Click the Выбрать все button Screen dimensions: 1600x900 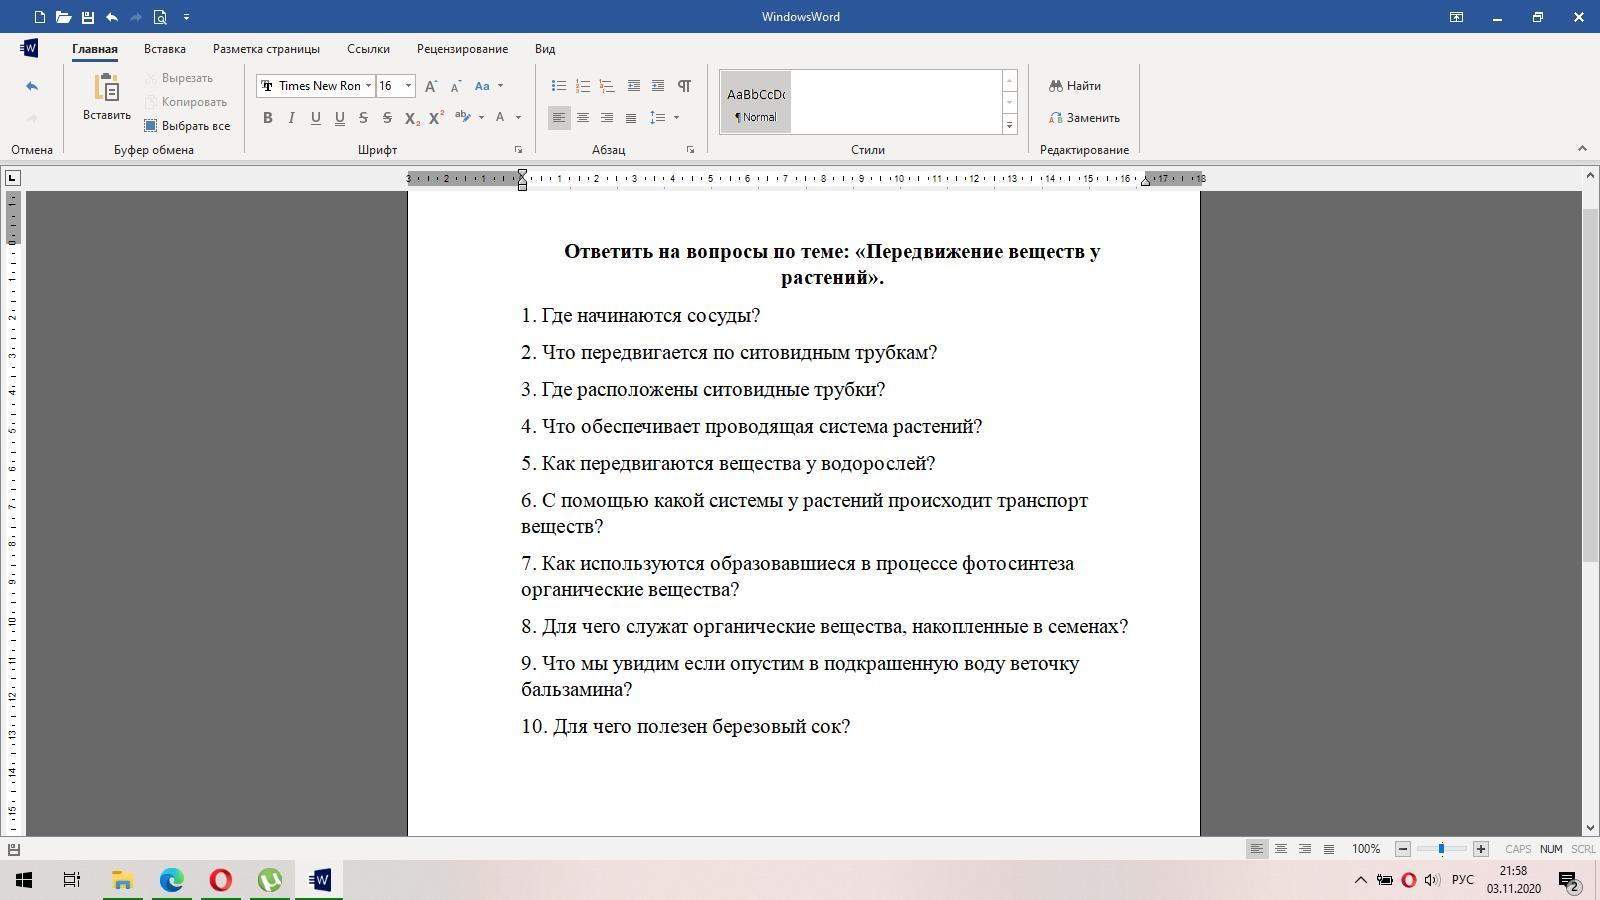tap(187, 126)
